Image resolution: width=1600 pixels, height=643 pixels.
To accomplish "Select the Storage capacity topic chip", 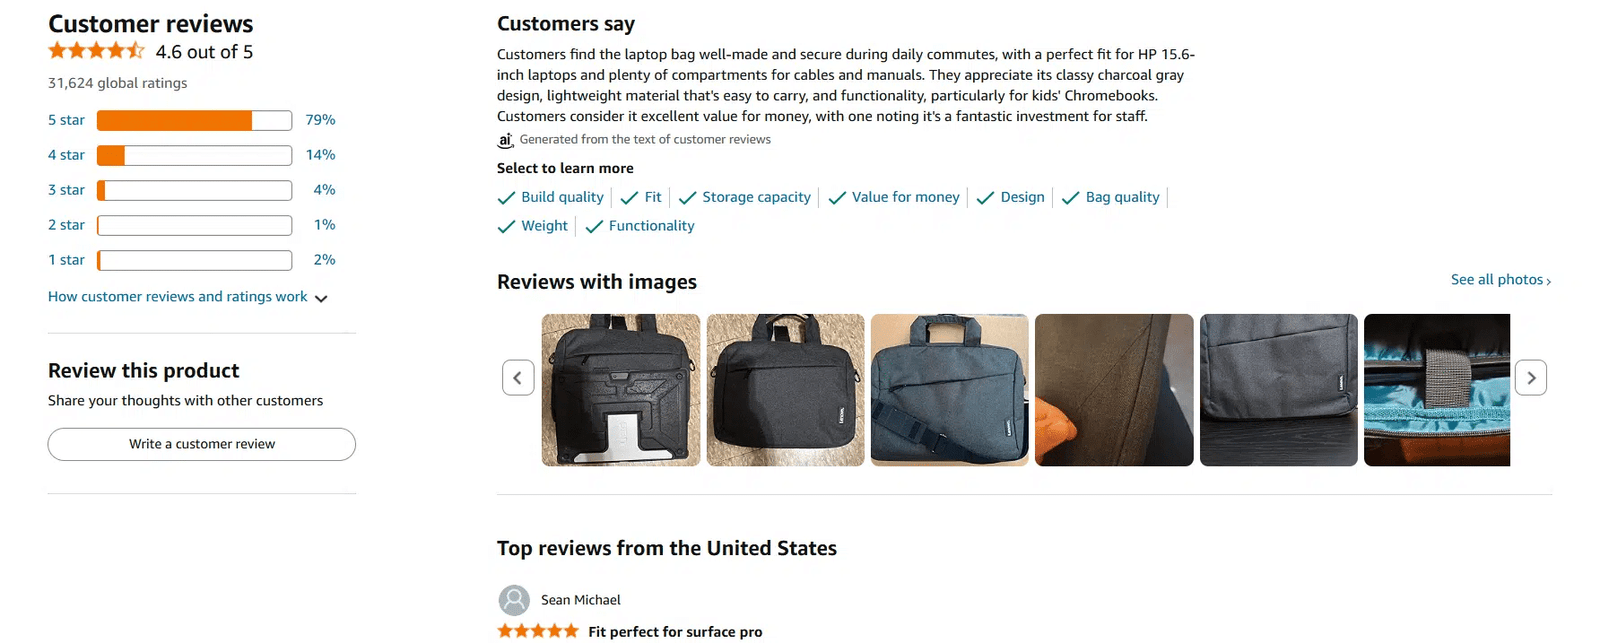I will pos(745,197).
